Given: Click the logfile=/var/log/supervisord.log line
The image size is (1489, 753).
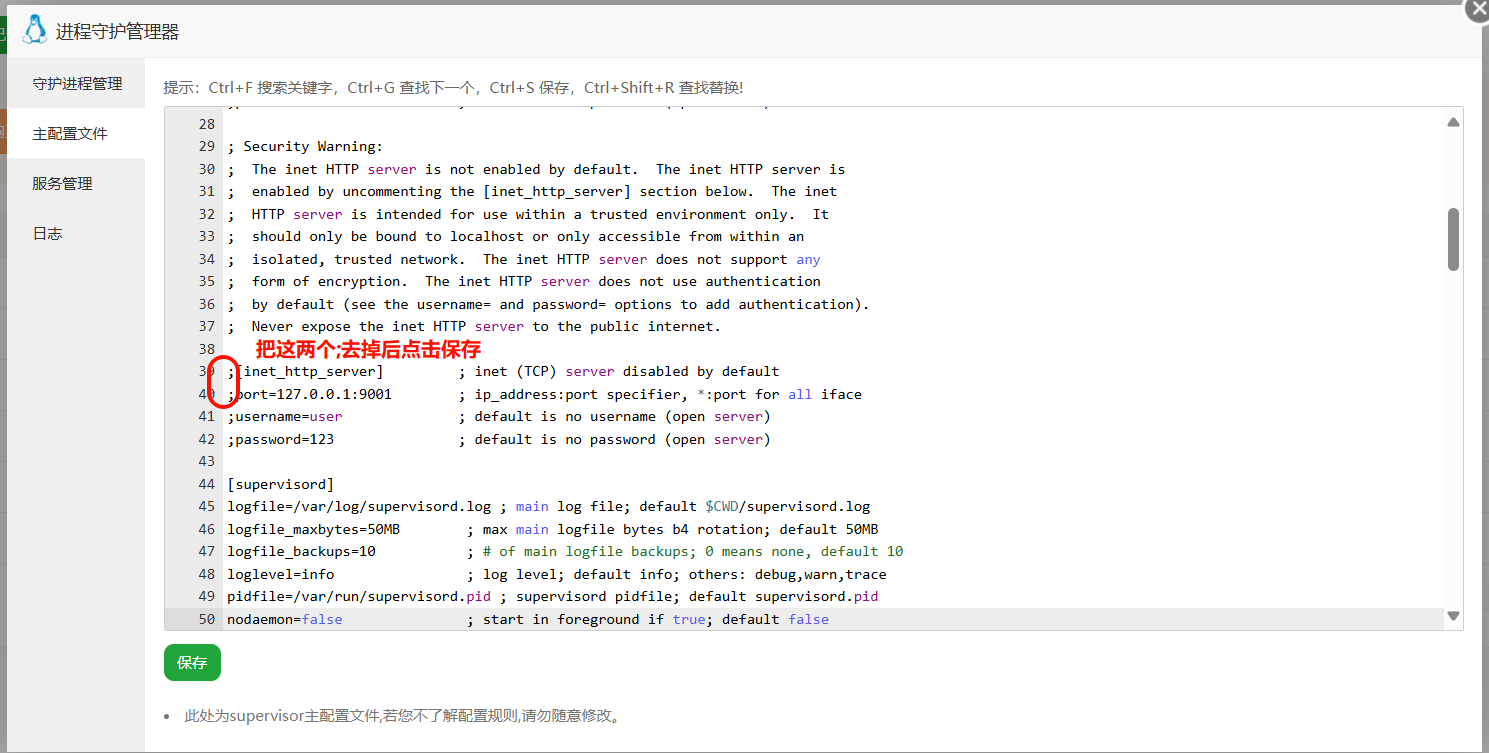Looking at the screenshot, I should tap(350, 506).
